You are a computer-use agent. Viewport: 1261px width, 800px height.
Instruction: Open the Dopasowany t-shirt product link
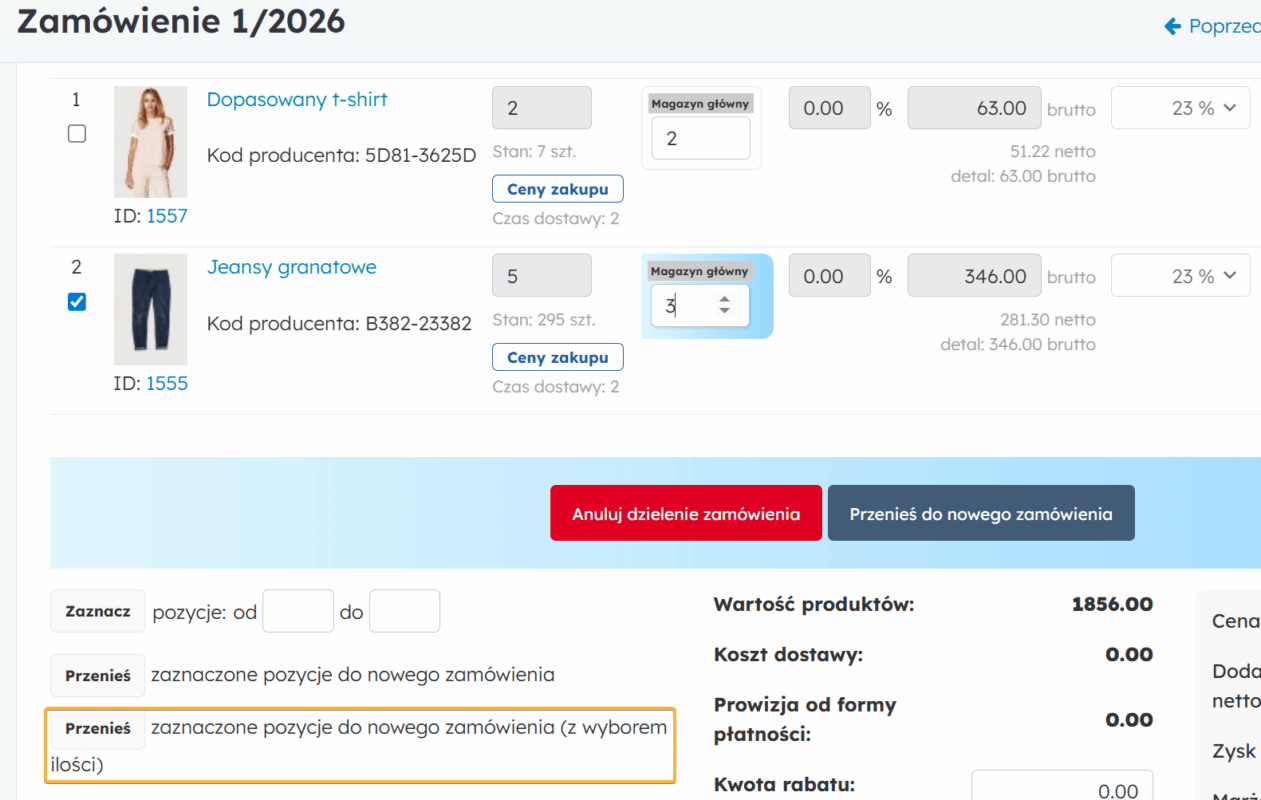(x=297, y=100)
